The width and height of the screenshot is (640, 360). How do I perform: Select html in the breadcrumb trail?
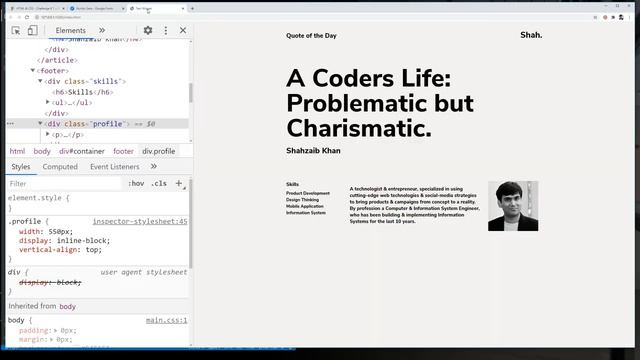coord(17,151)
